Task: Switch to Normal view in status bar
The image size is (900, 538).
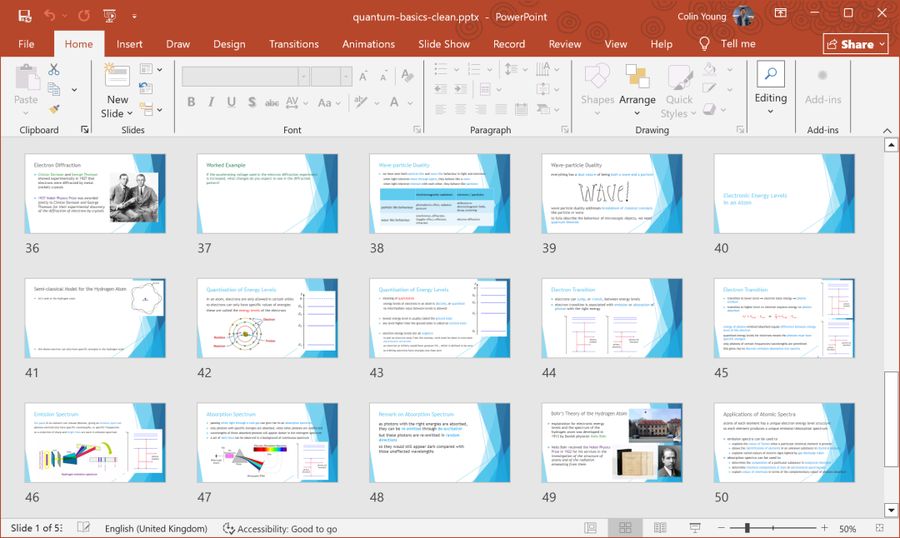Action: (x=591, y=528)
